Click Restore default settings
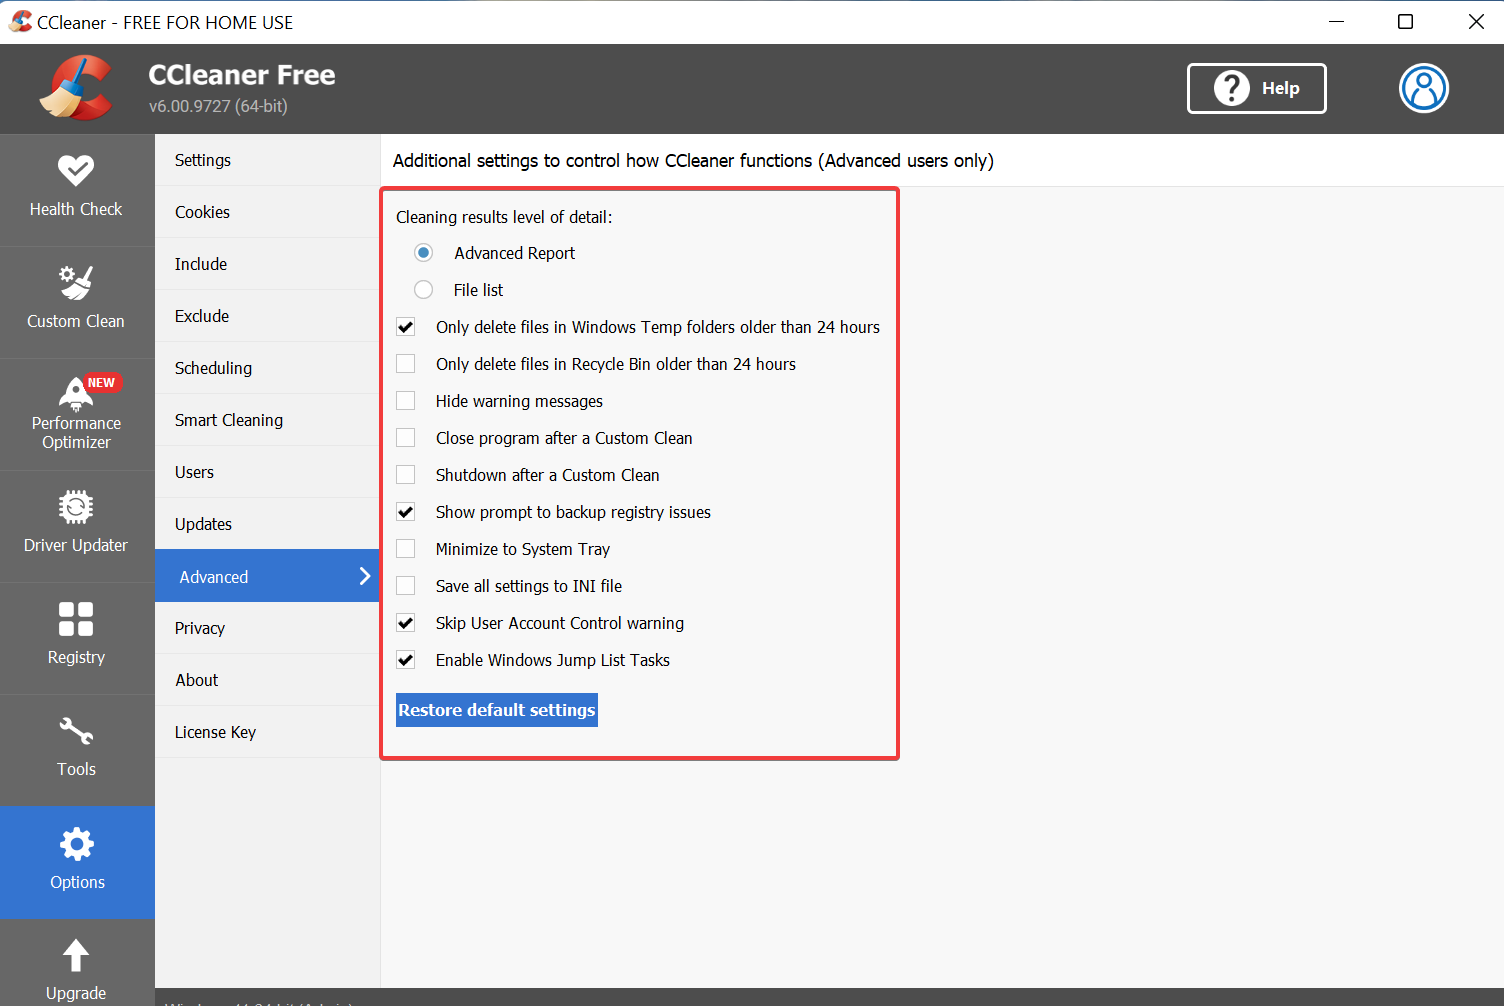Screen dimensions: 1504x1006 [x=496, y=710]
